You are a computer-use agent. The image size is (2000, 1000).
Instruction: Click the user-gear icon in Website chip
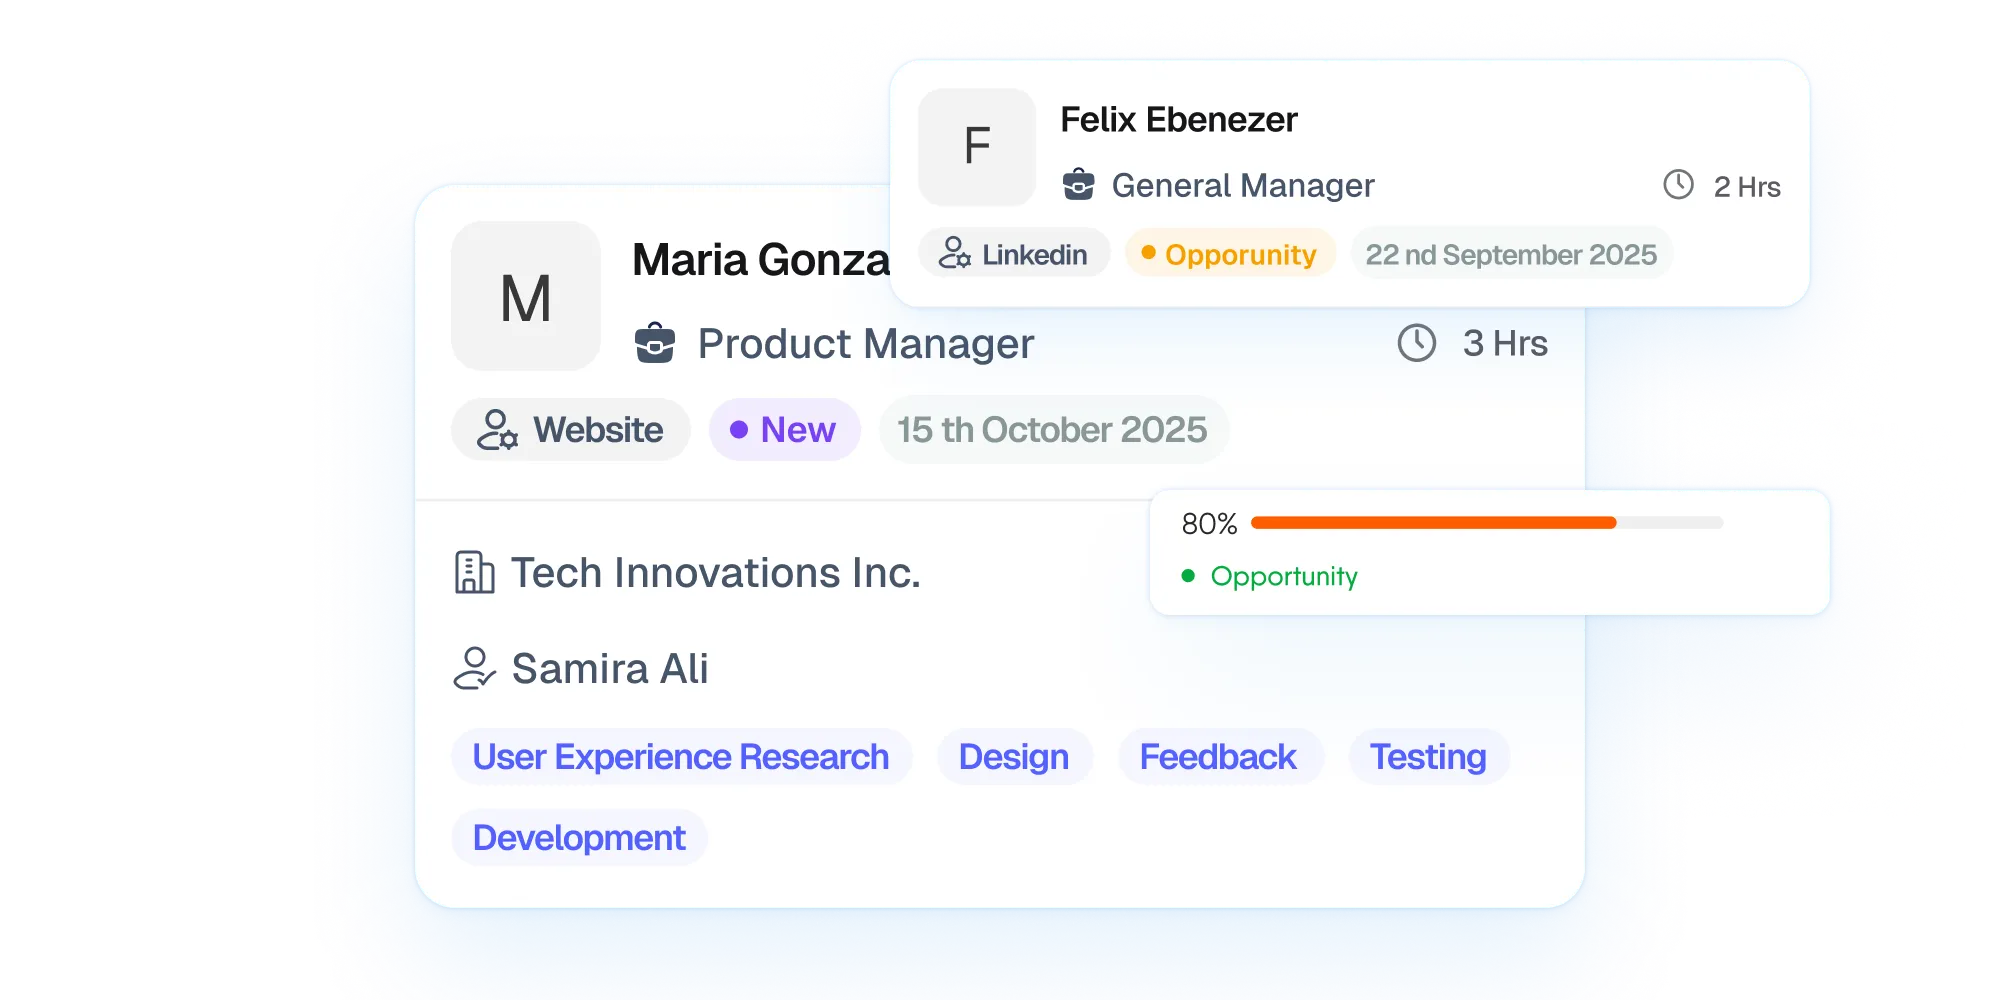coord(497,430)
